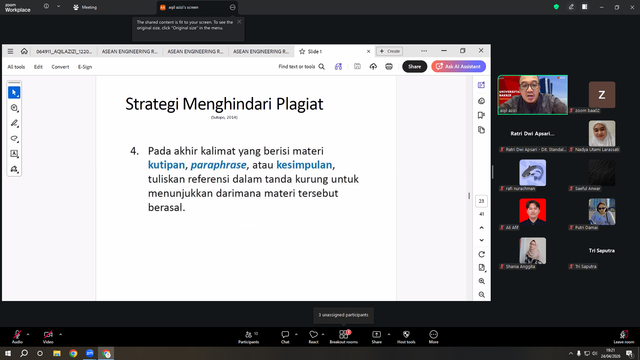Switch to 064911_AQILAZIZI tab in Acrobat
This screenshot has height=360, width=640.
pyautogui.click(x=64, y=51)
